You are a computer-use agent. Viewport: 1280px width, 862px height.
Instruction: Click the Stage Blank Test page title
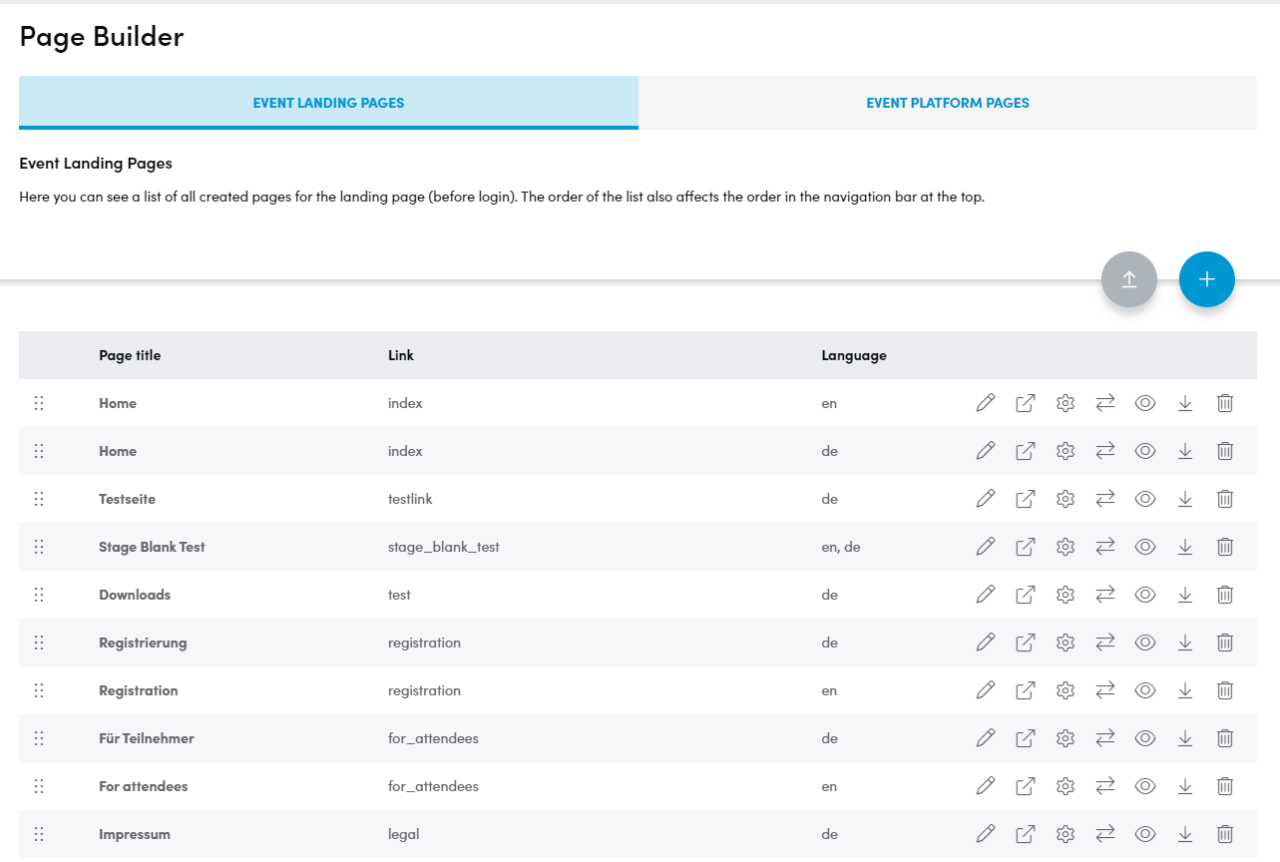pyautogui.click(x=152, y=547)
